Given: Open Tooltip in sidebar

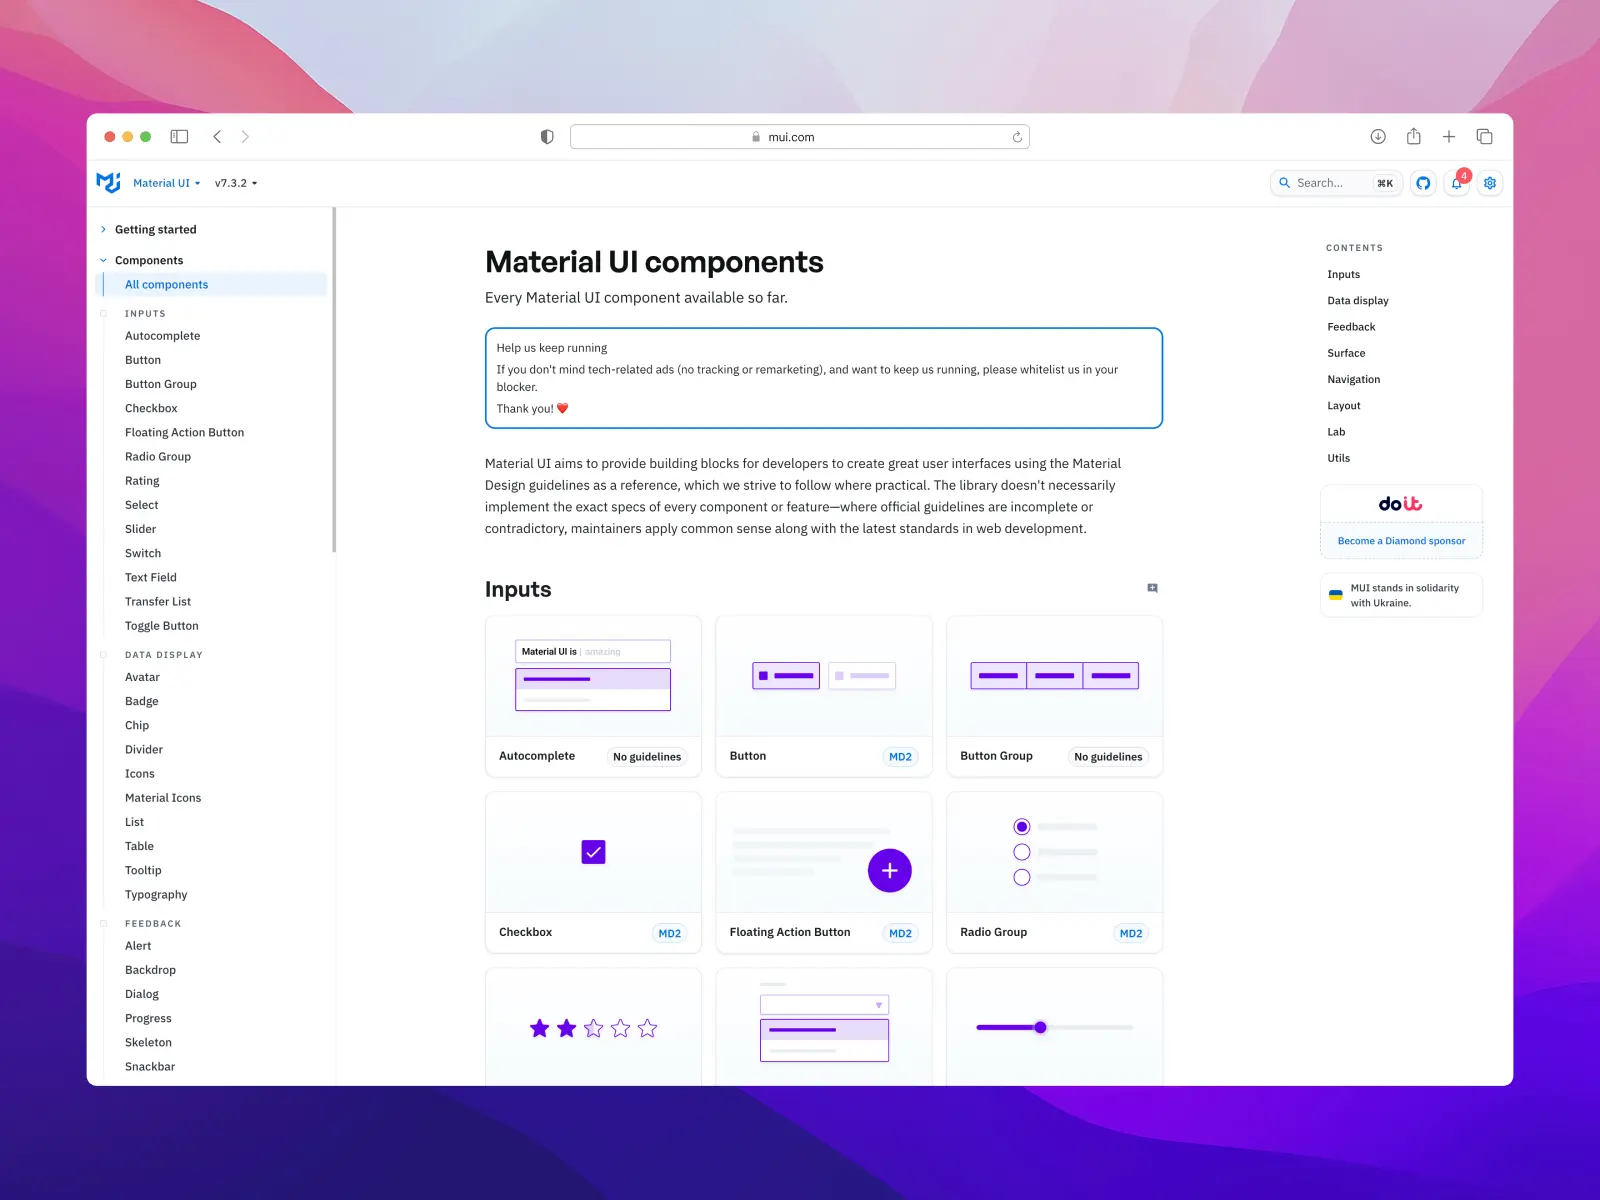Looking at the screenshot, I should [143, 871].
